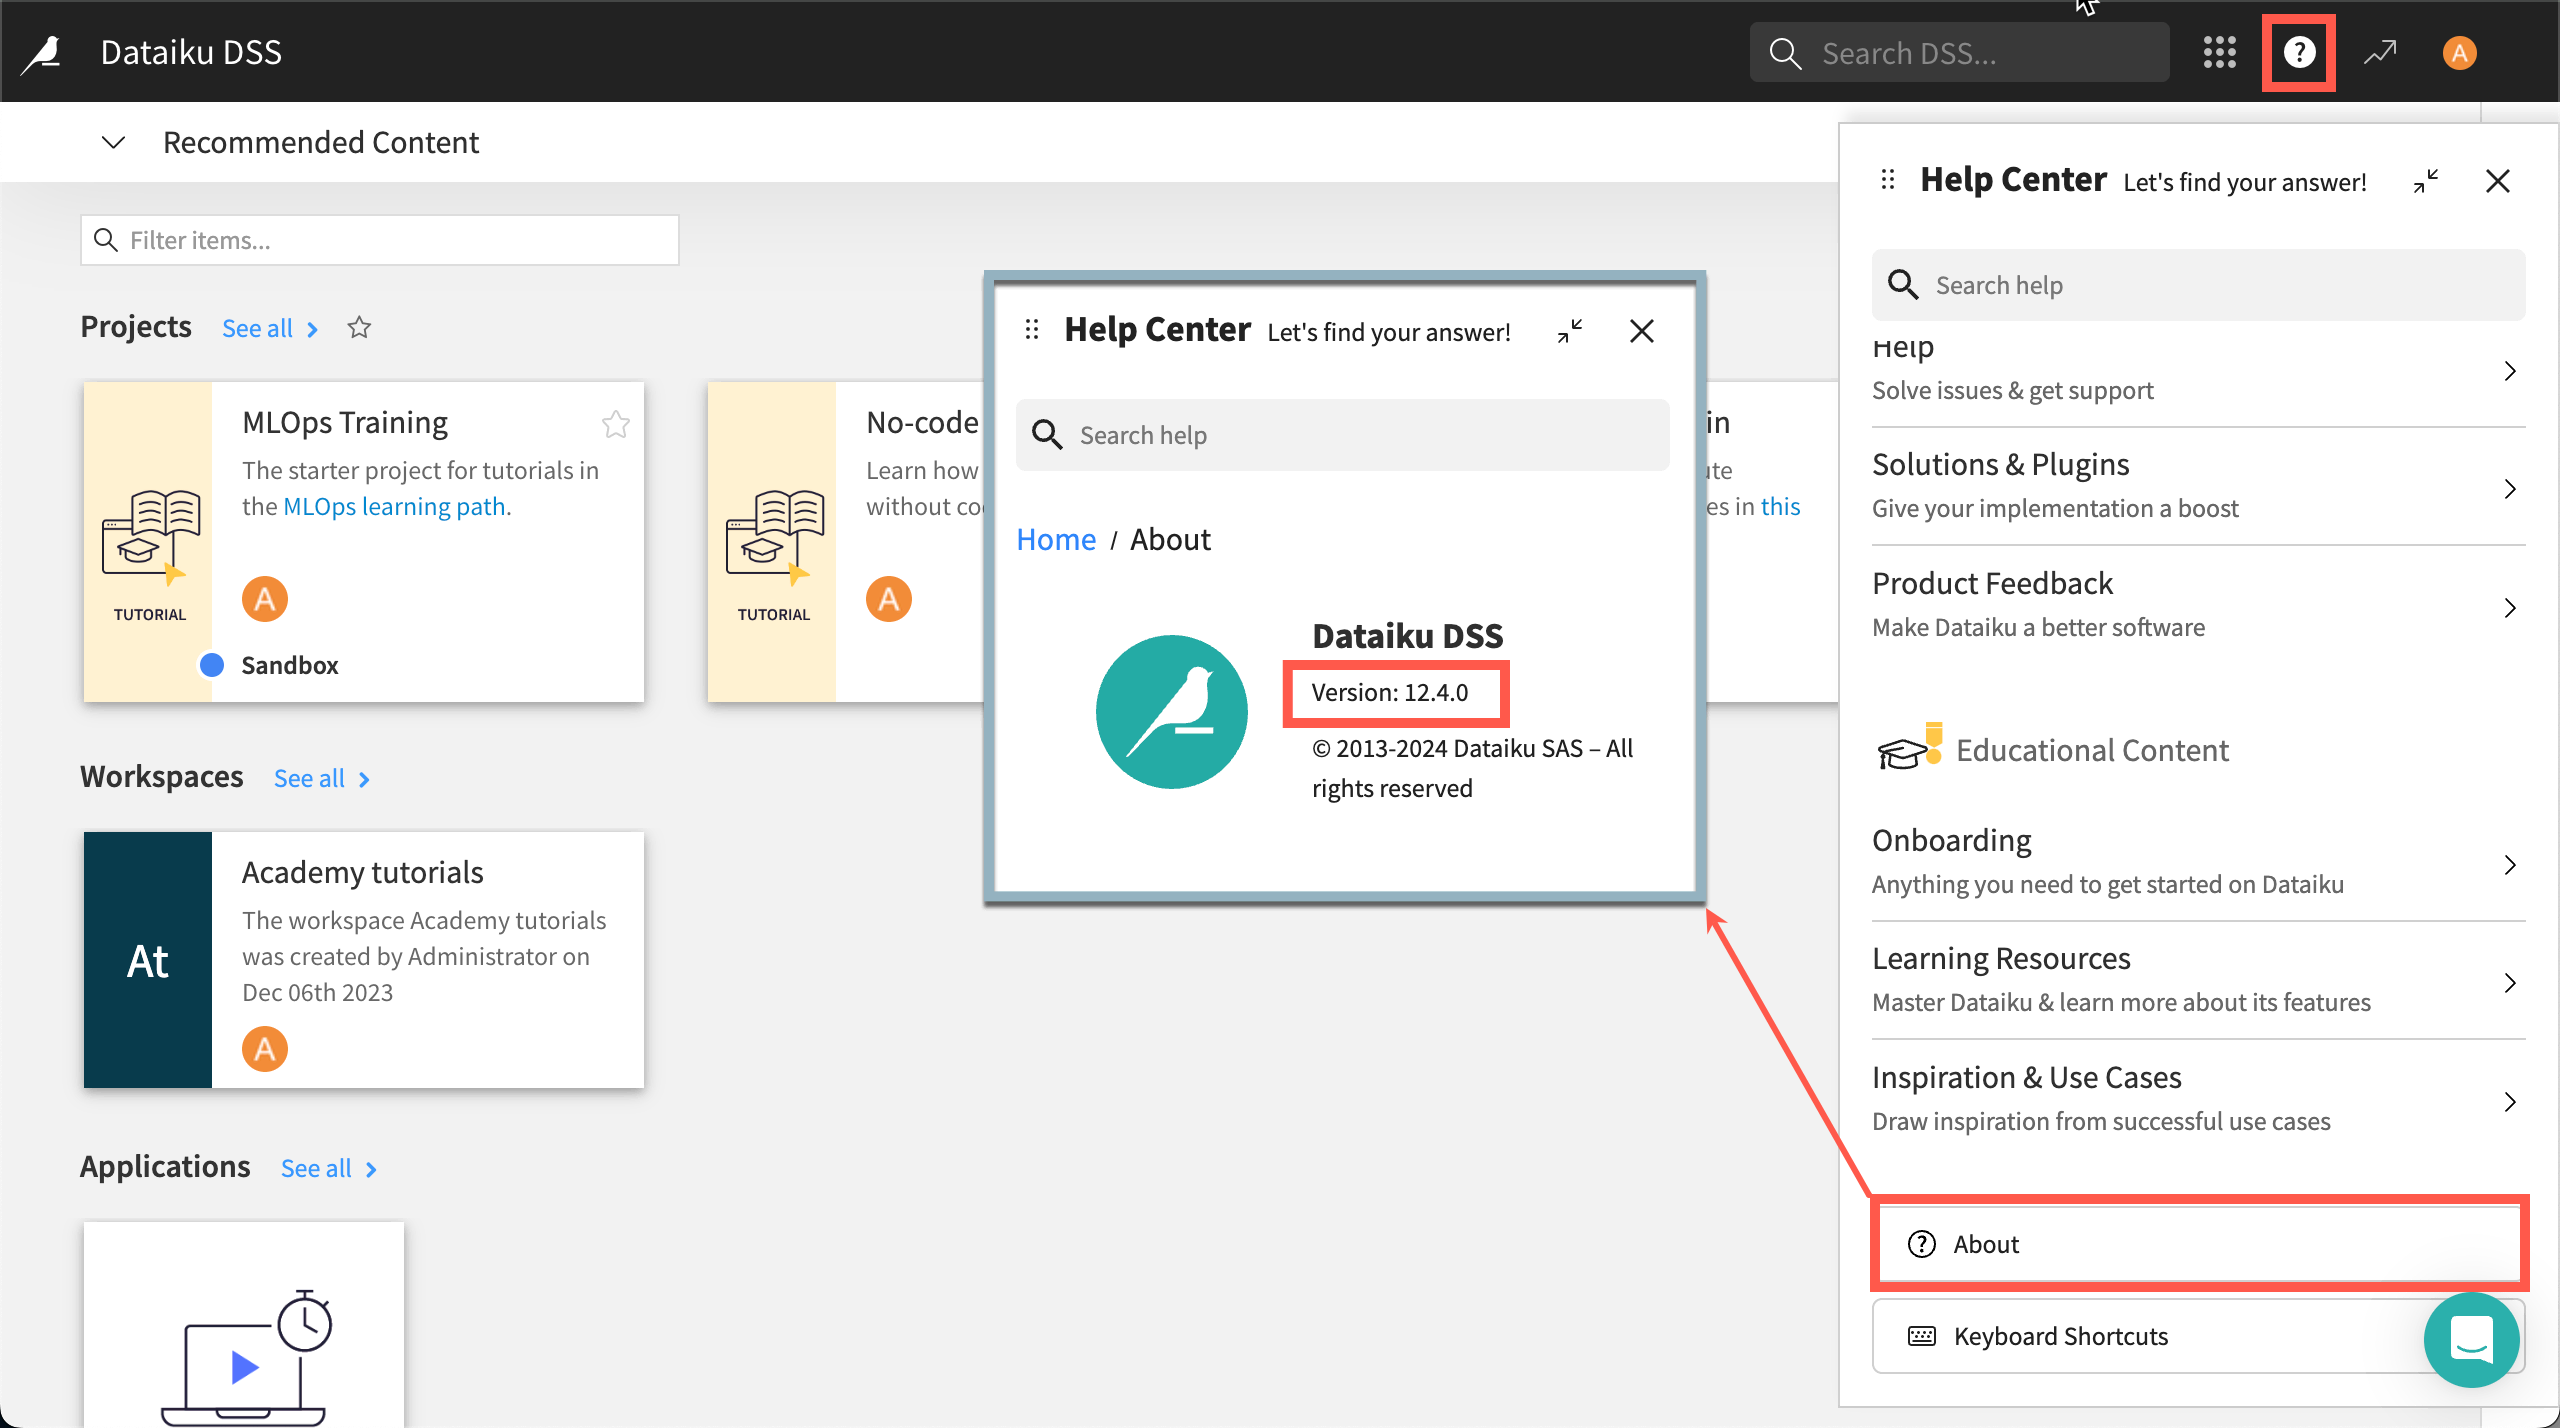Open the activity trend arrow icon
This screenshot has width=2560, height=1428.
(2380, 52)
